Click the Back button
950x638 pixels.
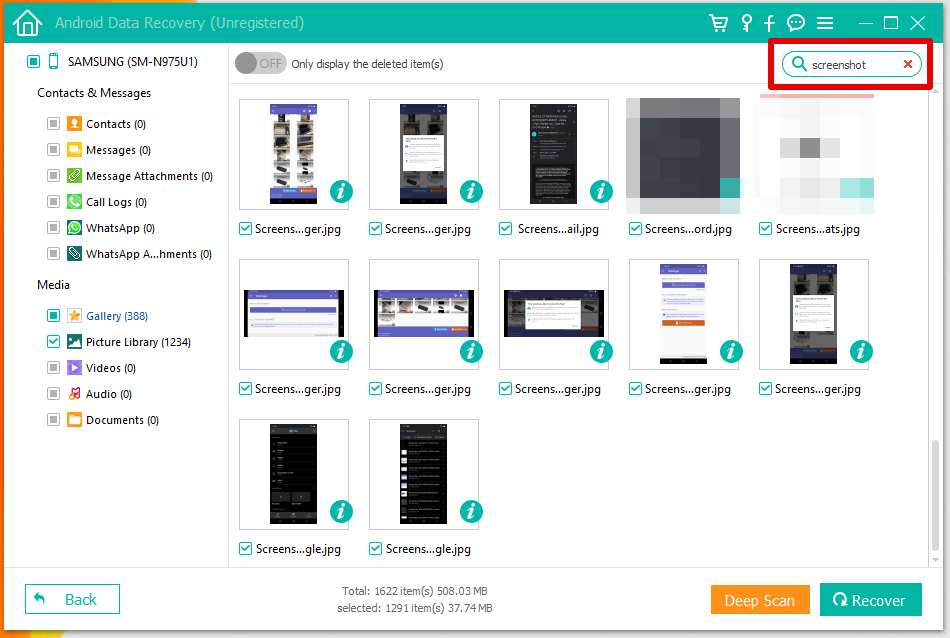[x=72, y=599]
